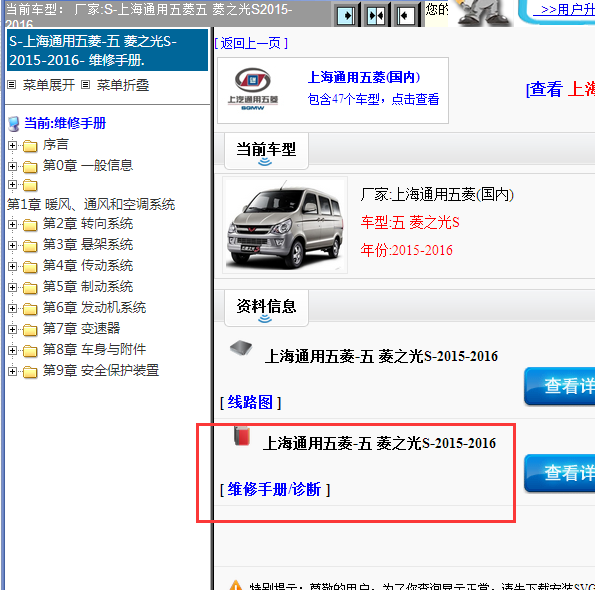Open the 上海通用五菱(国内) brand link
The width and height of the screenshot is (595, 590).
click(x=364, y=77)
